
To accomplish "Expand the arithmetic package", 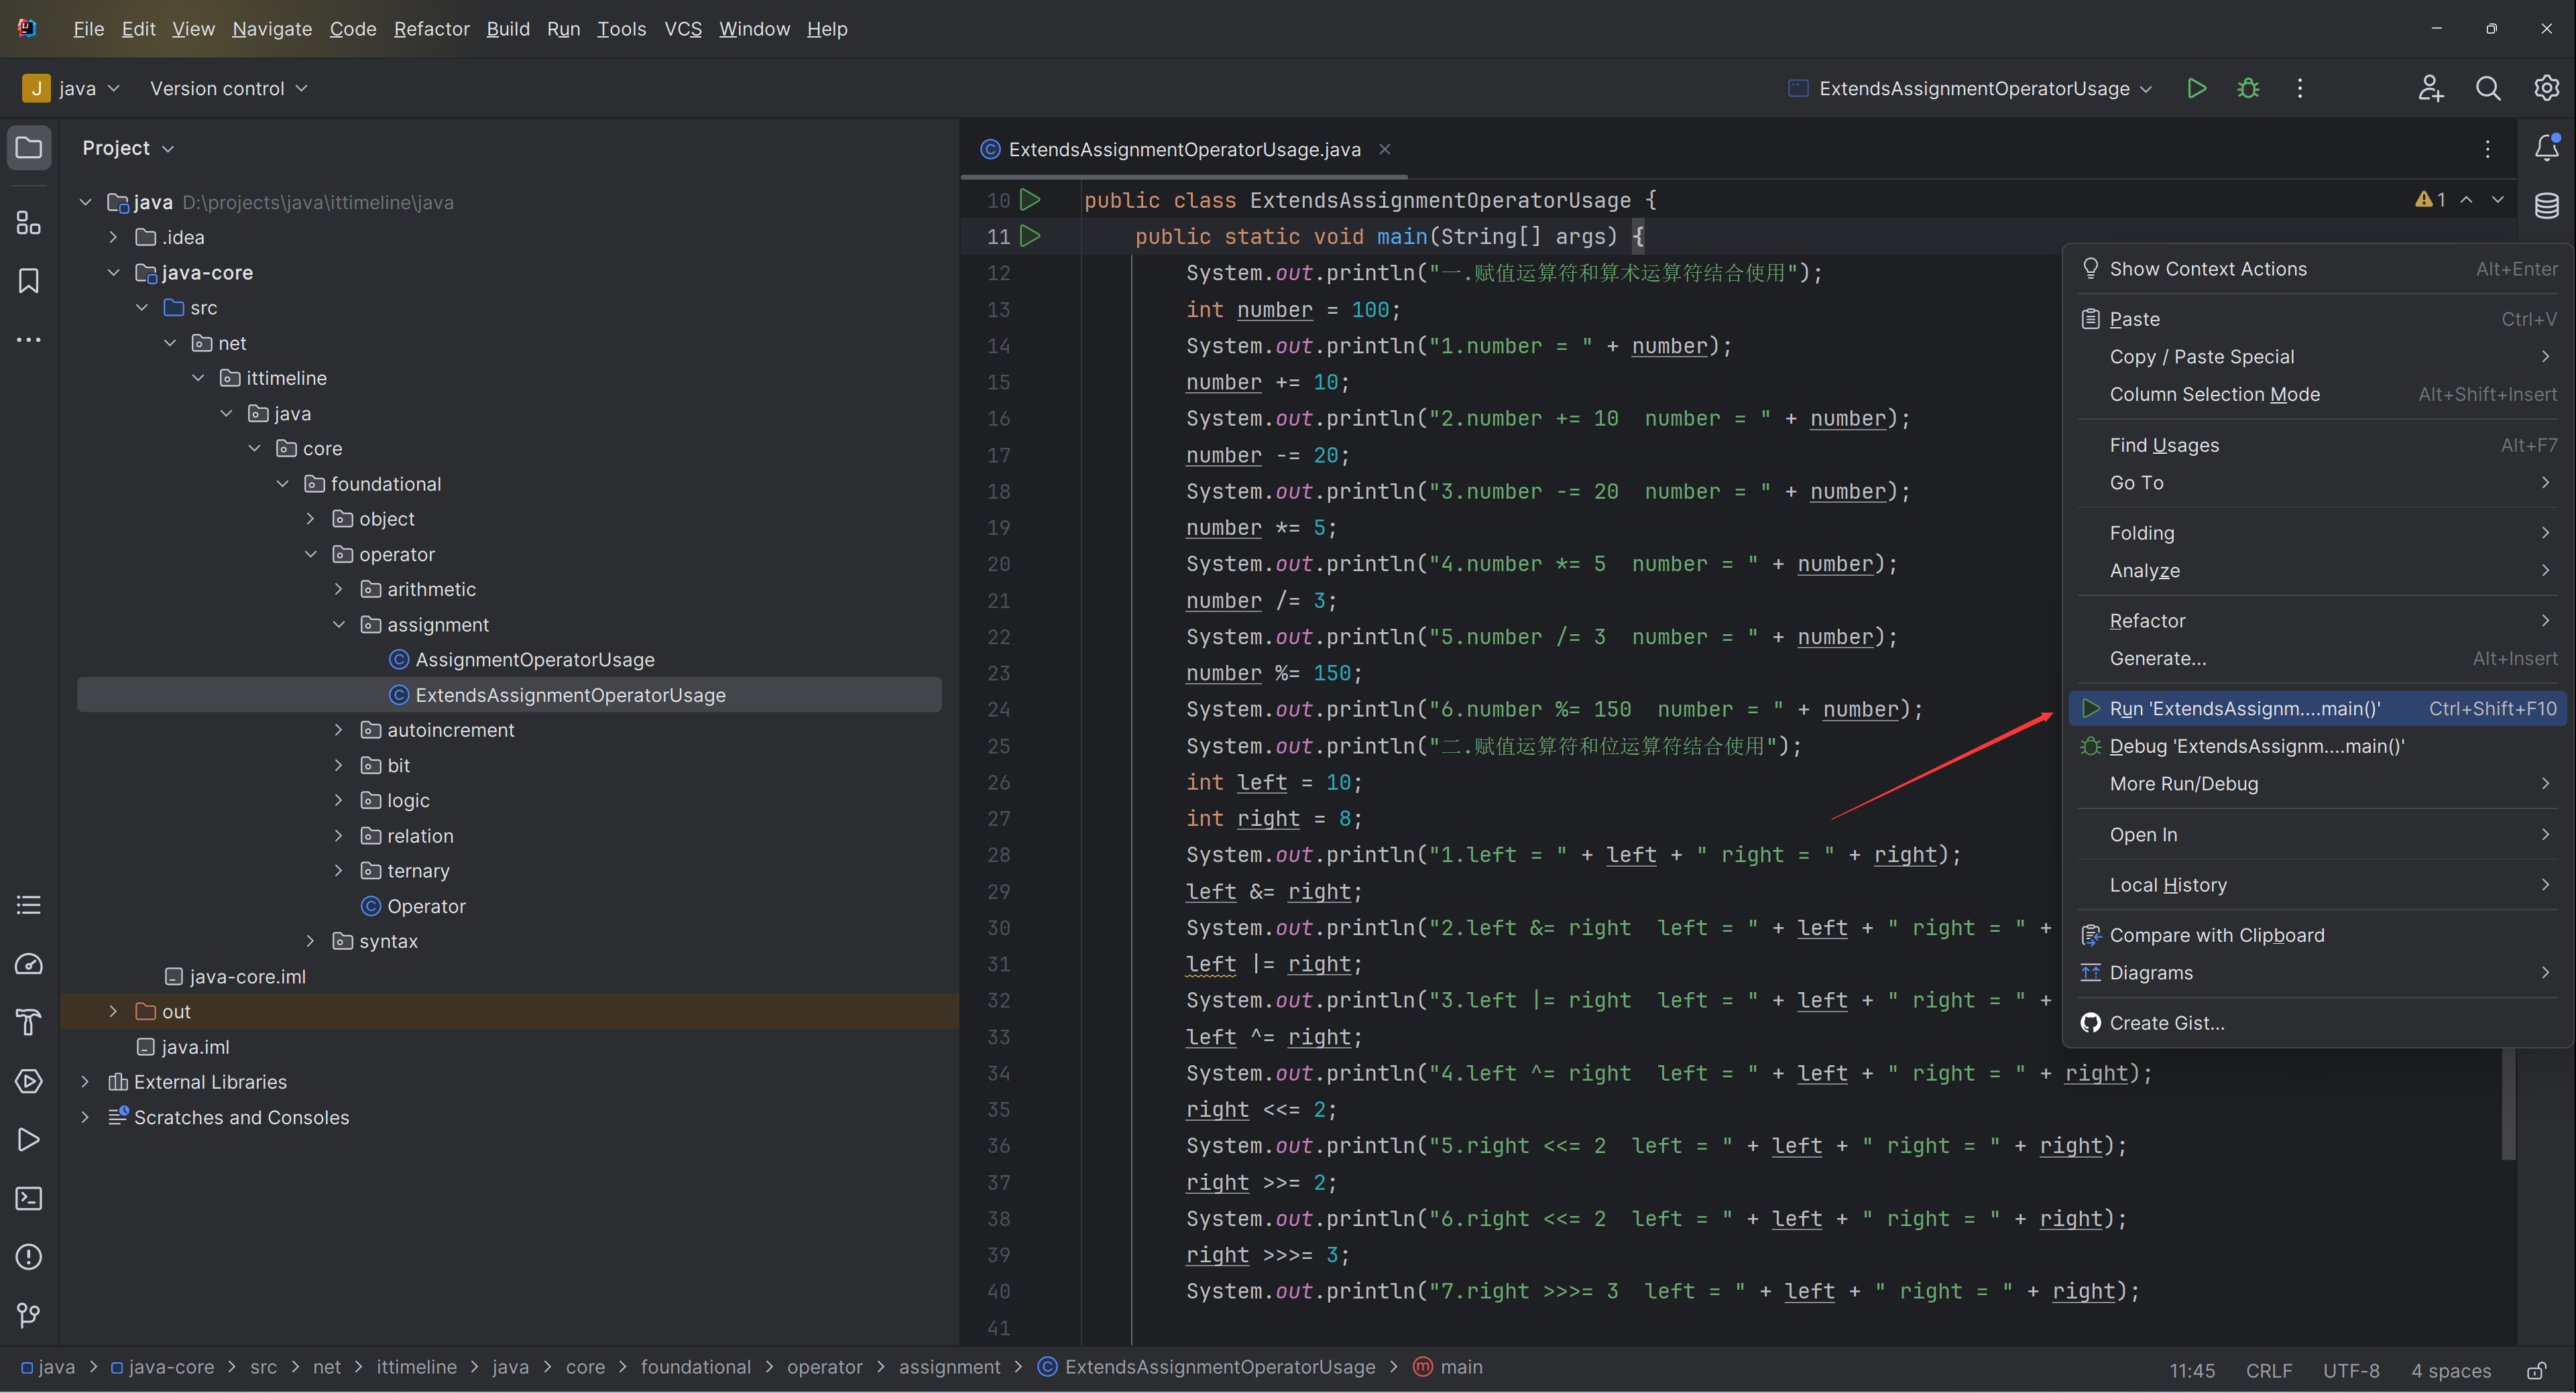I will [338, 589].
